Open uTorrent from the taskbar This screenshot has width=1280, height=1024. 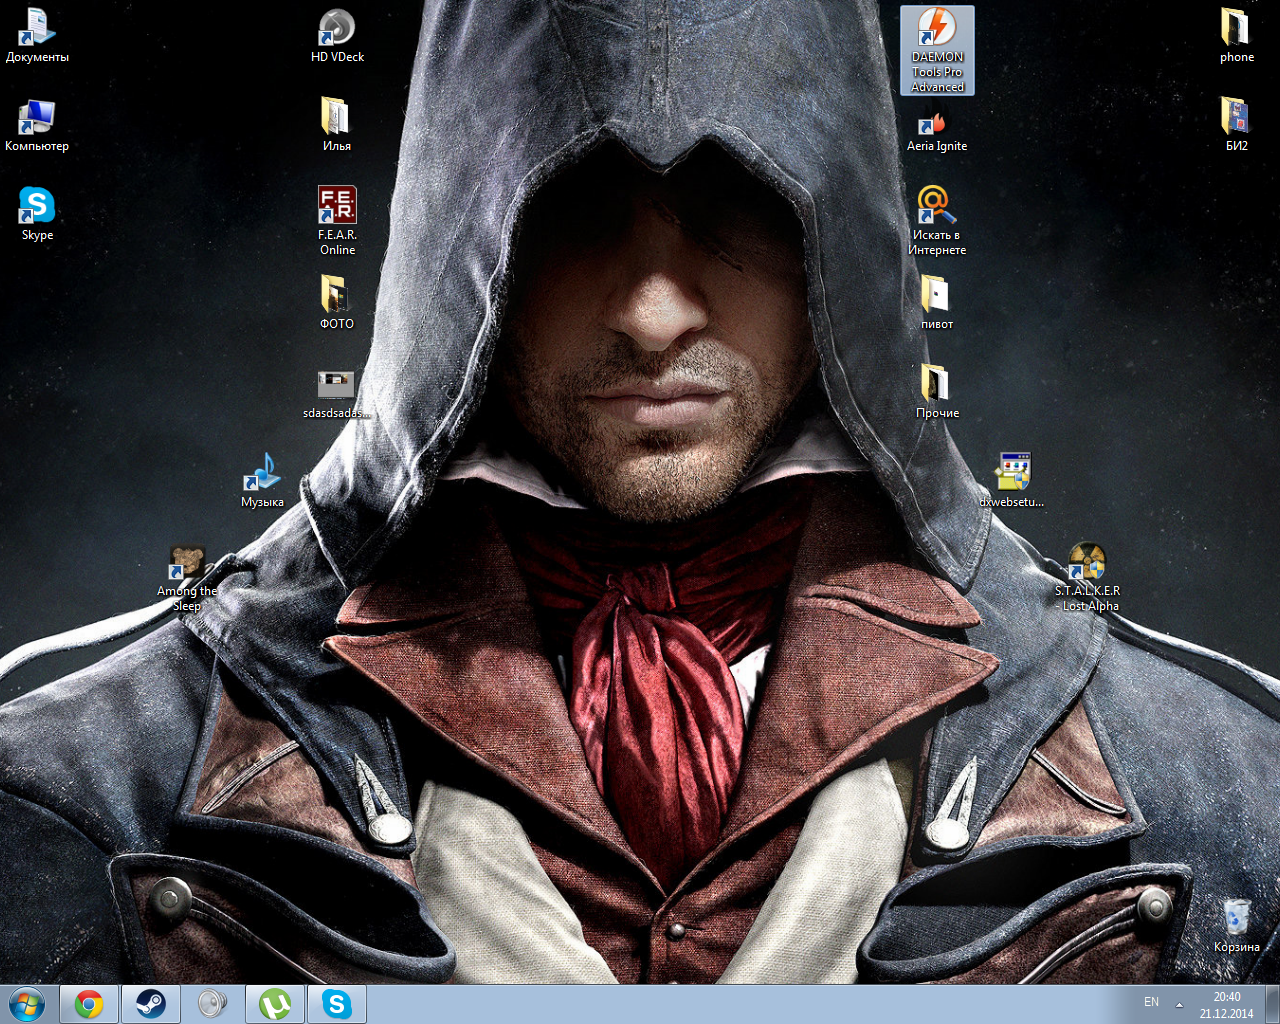coord(275,1004)
